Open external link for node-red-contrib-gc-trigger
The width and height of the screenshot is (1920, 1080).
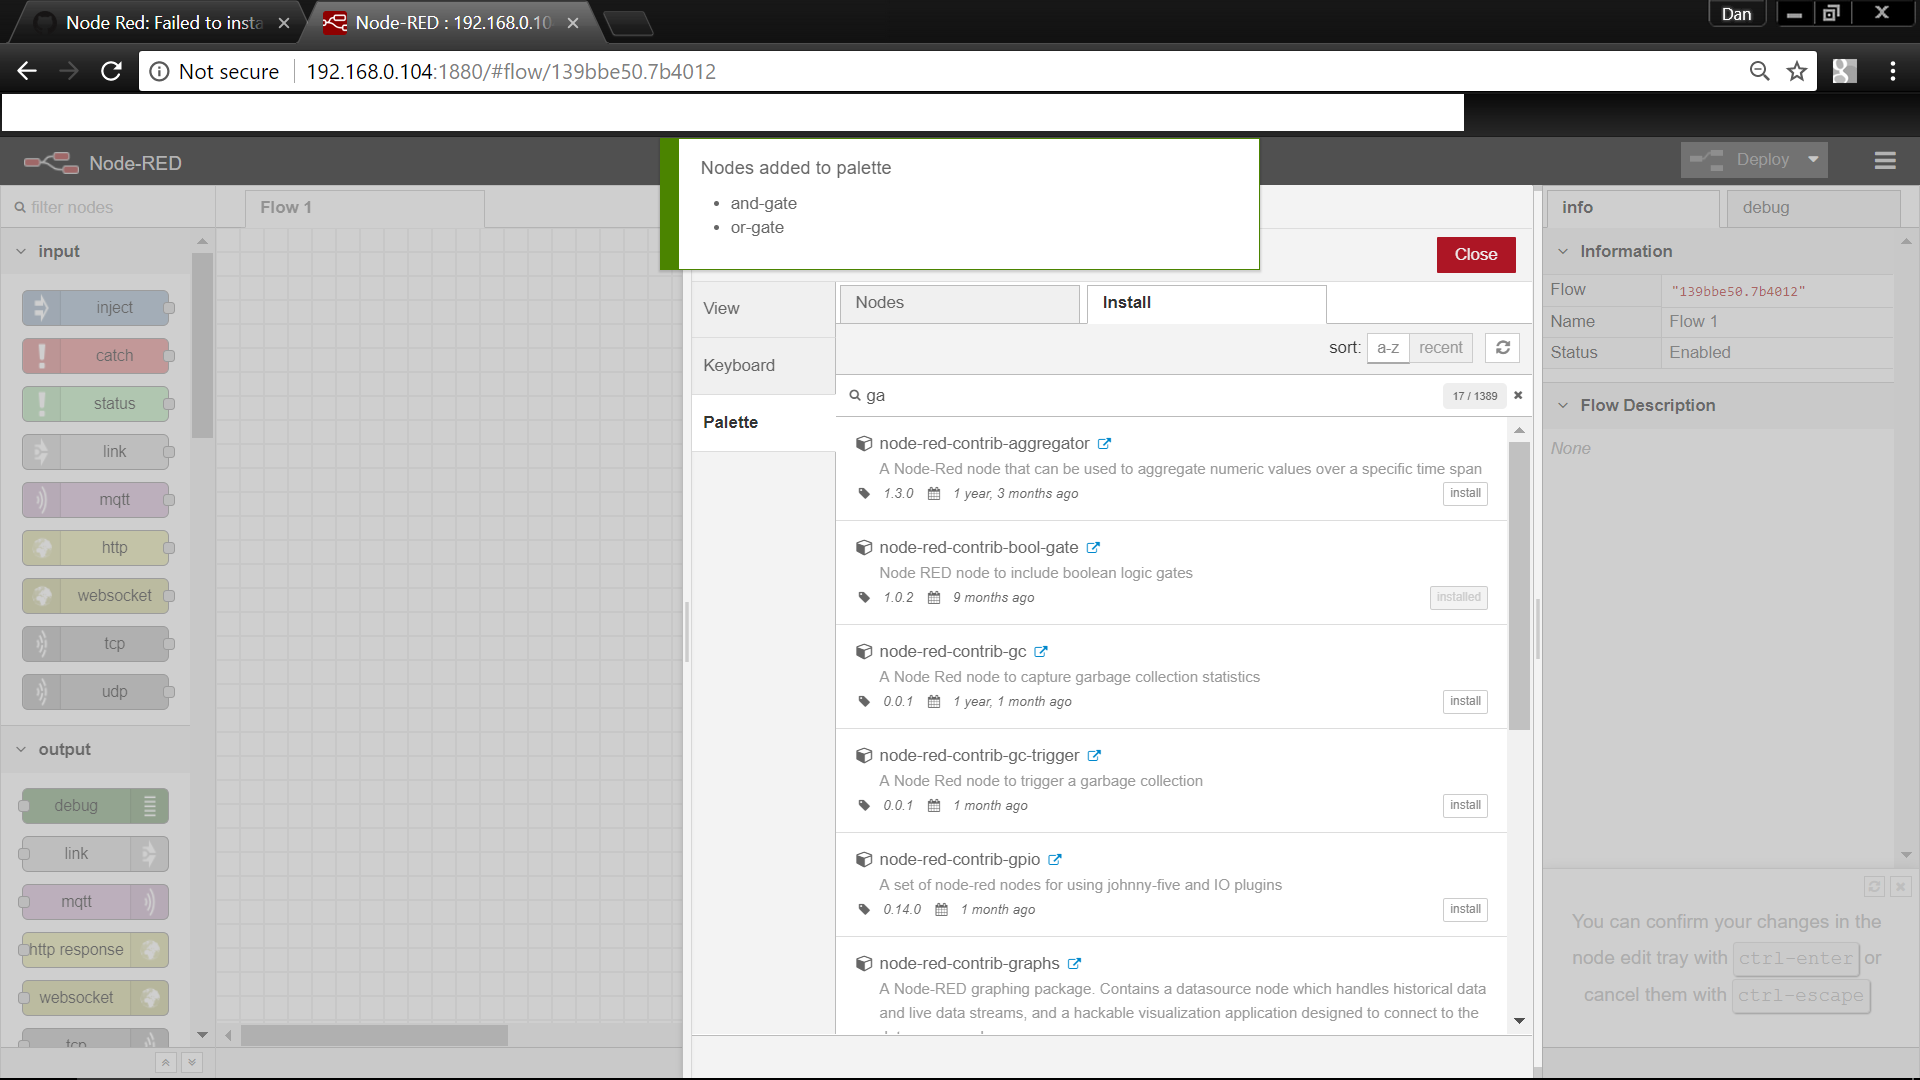(1094, 756)
